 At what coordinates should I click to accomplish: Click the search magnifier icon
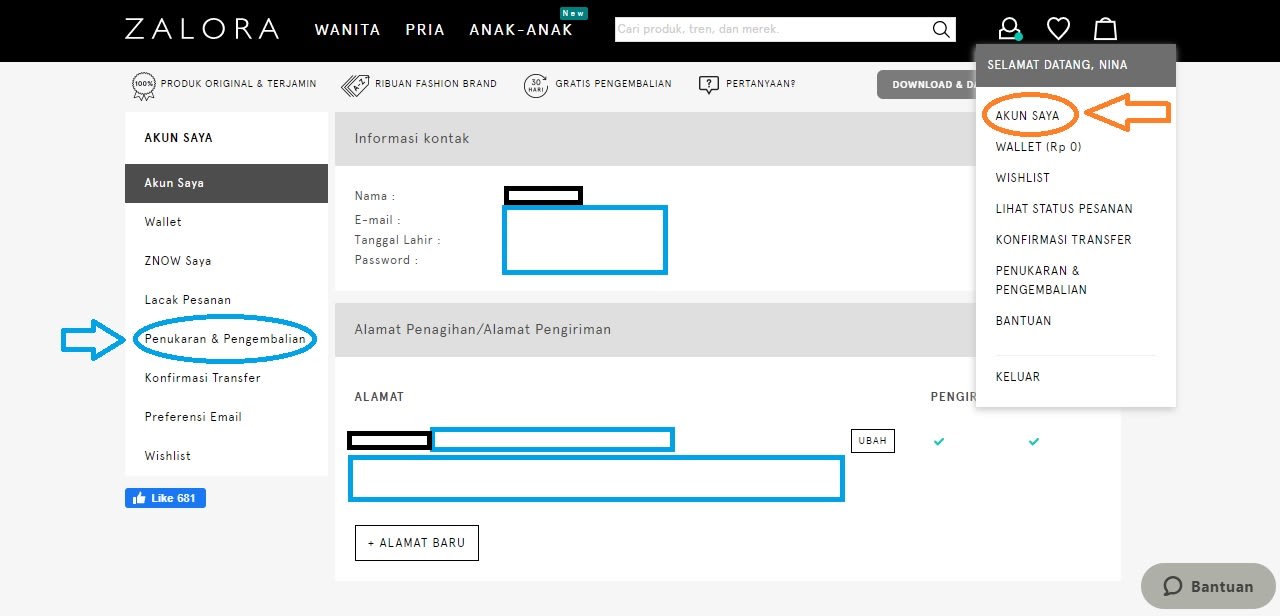[941, 30]
